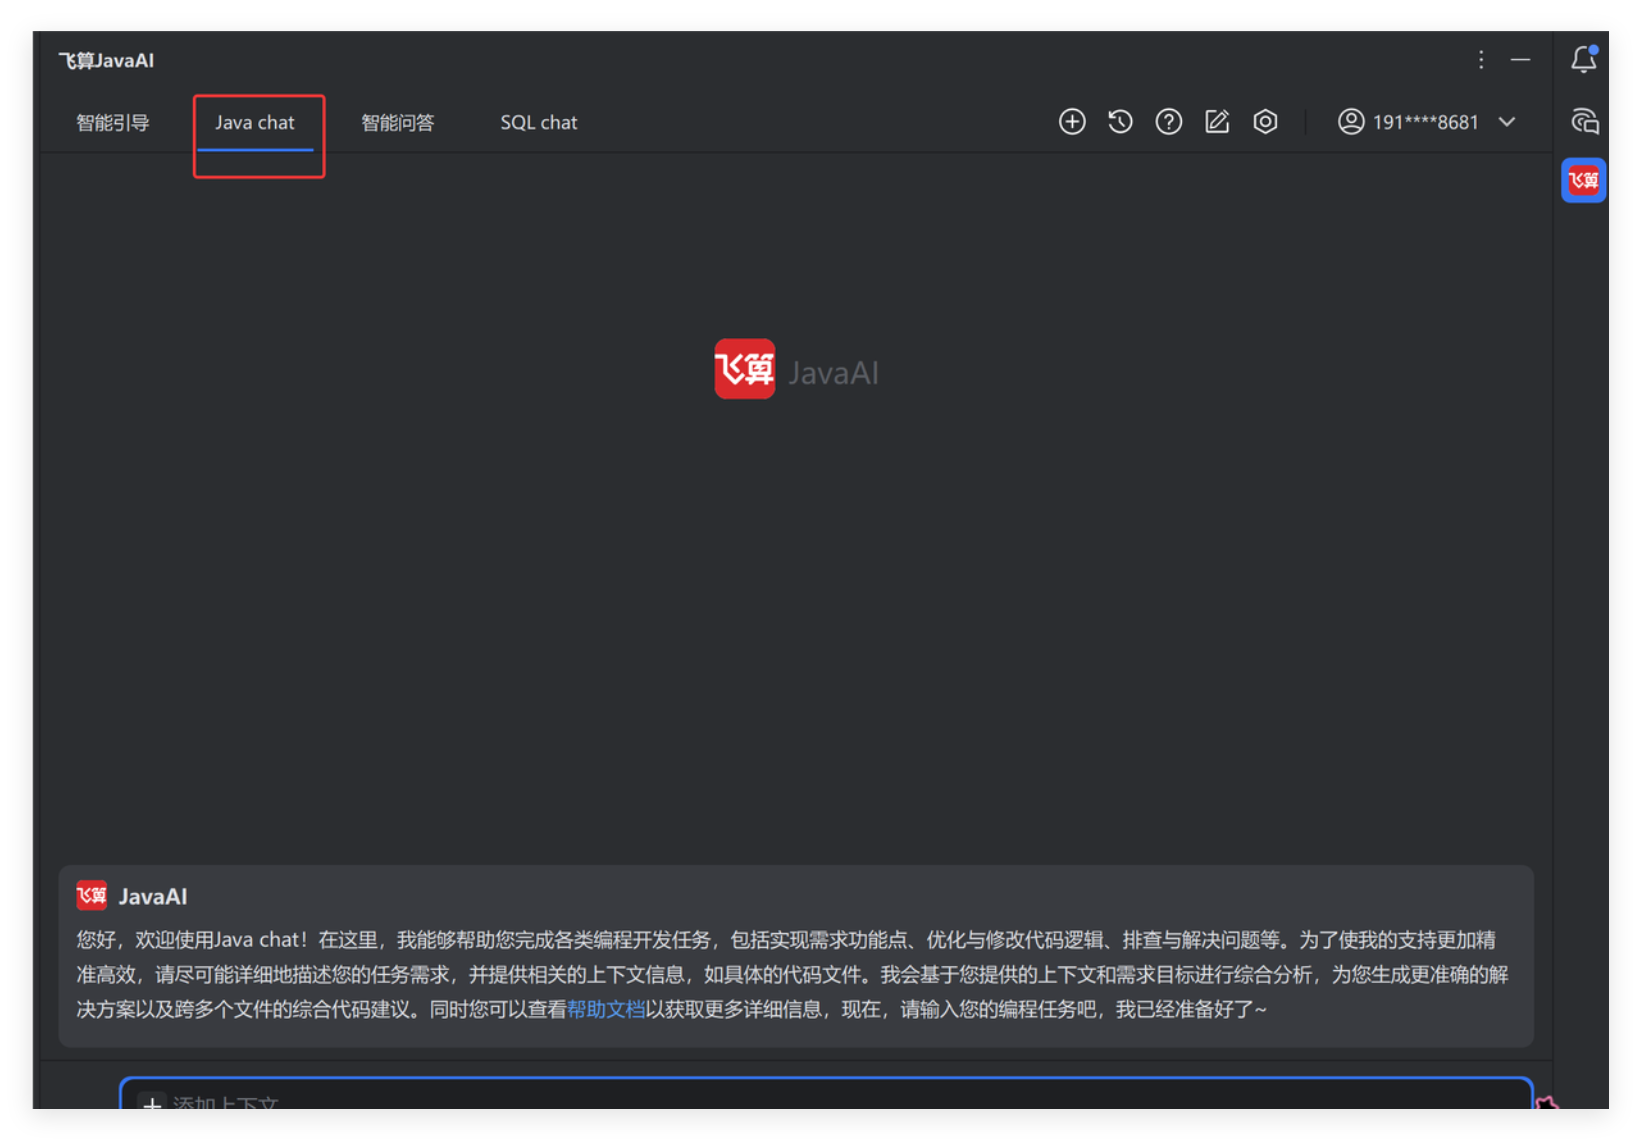This screenshot has height=1140, width=1640.
Task: Open the three-dot options menu
Action: (x=1481, y=60)
